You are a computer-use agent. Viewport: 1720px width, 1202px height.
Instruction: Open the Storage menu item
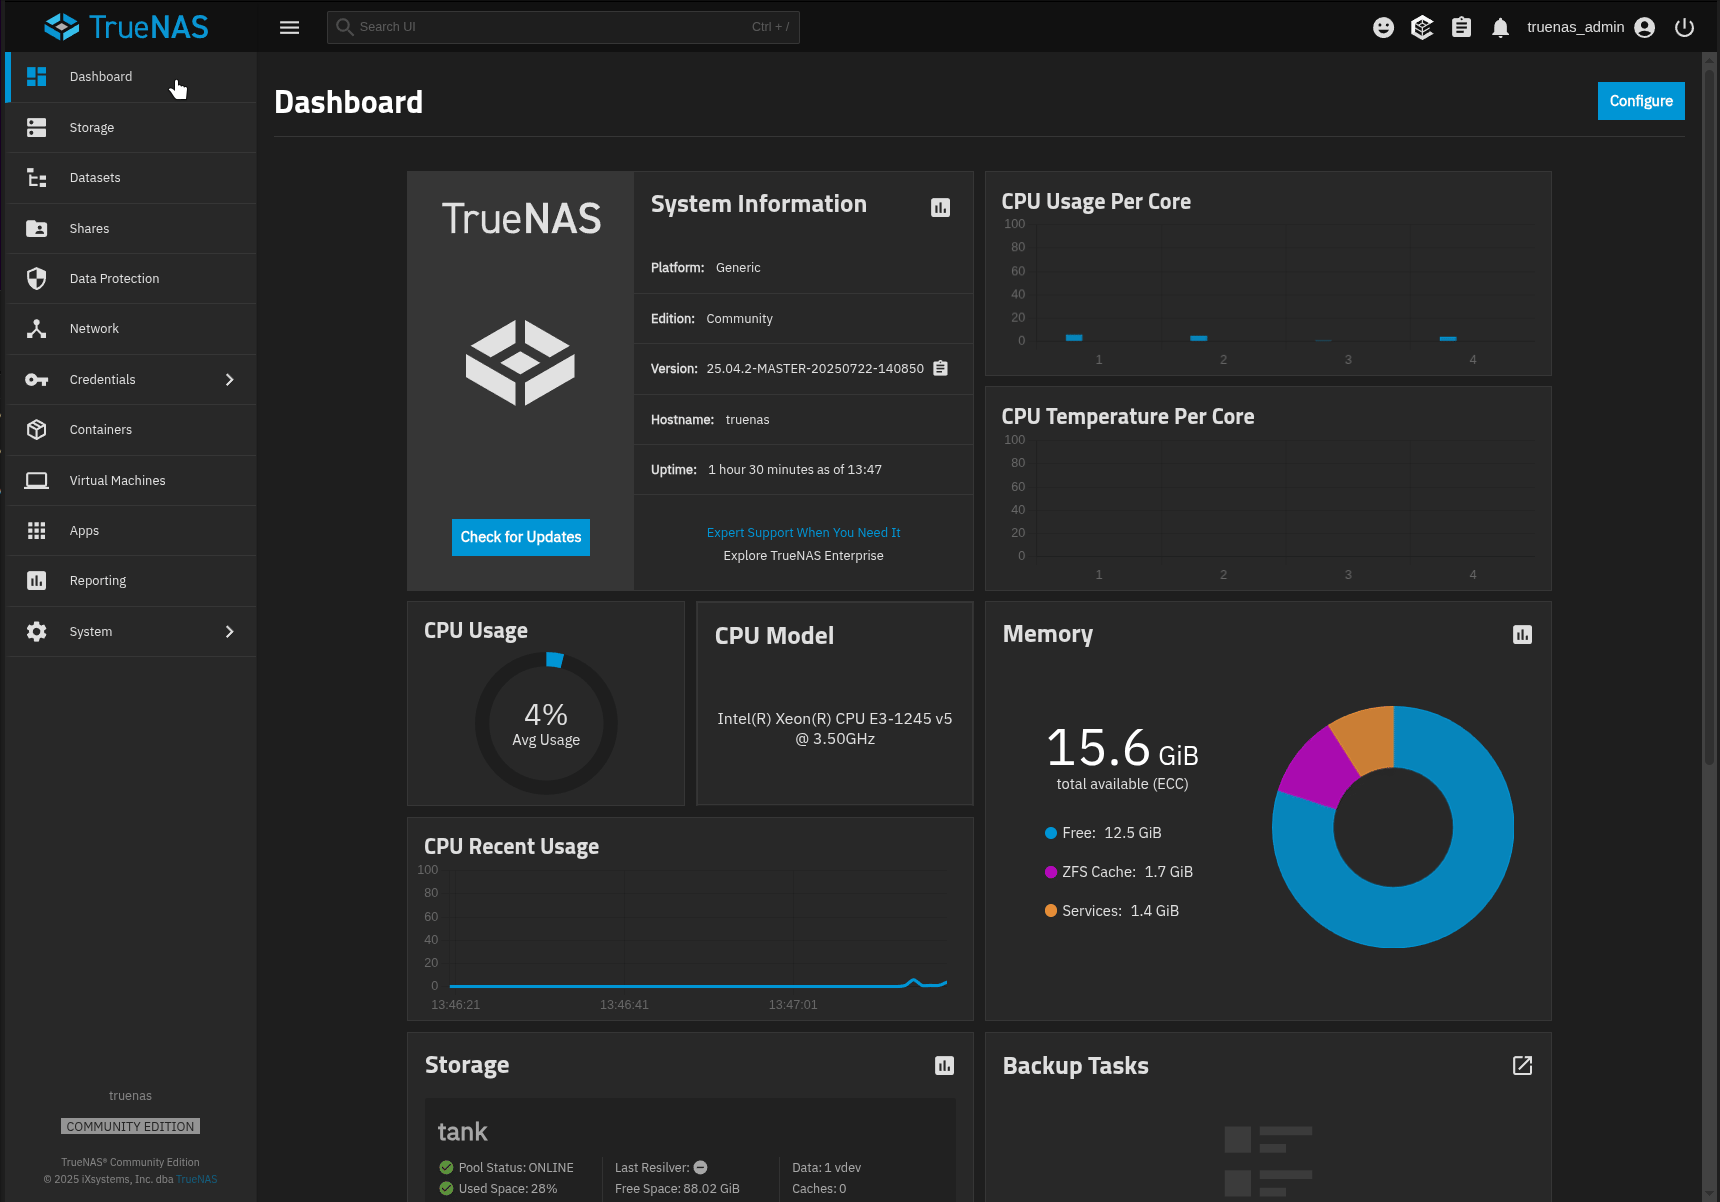coord(131,127)
